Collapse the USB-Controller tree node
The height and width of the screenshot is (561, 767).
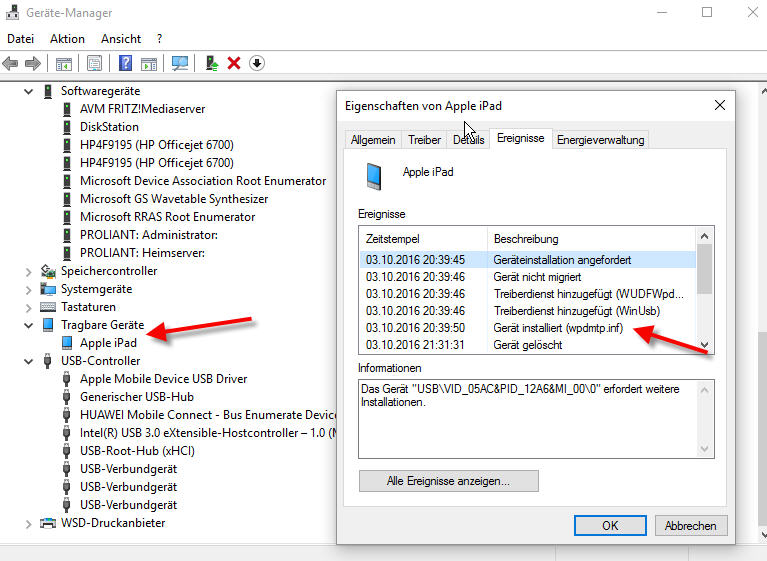(28, 361)
